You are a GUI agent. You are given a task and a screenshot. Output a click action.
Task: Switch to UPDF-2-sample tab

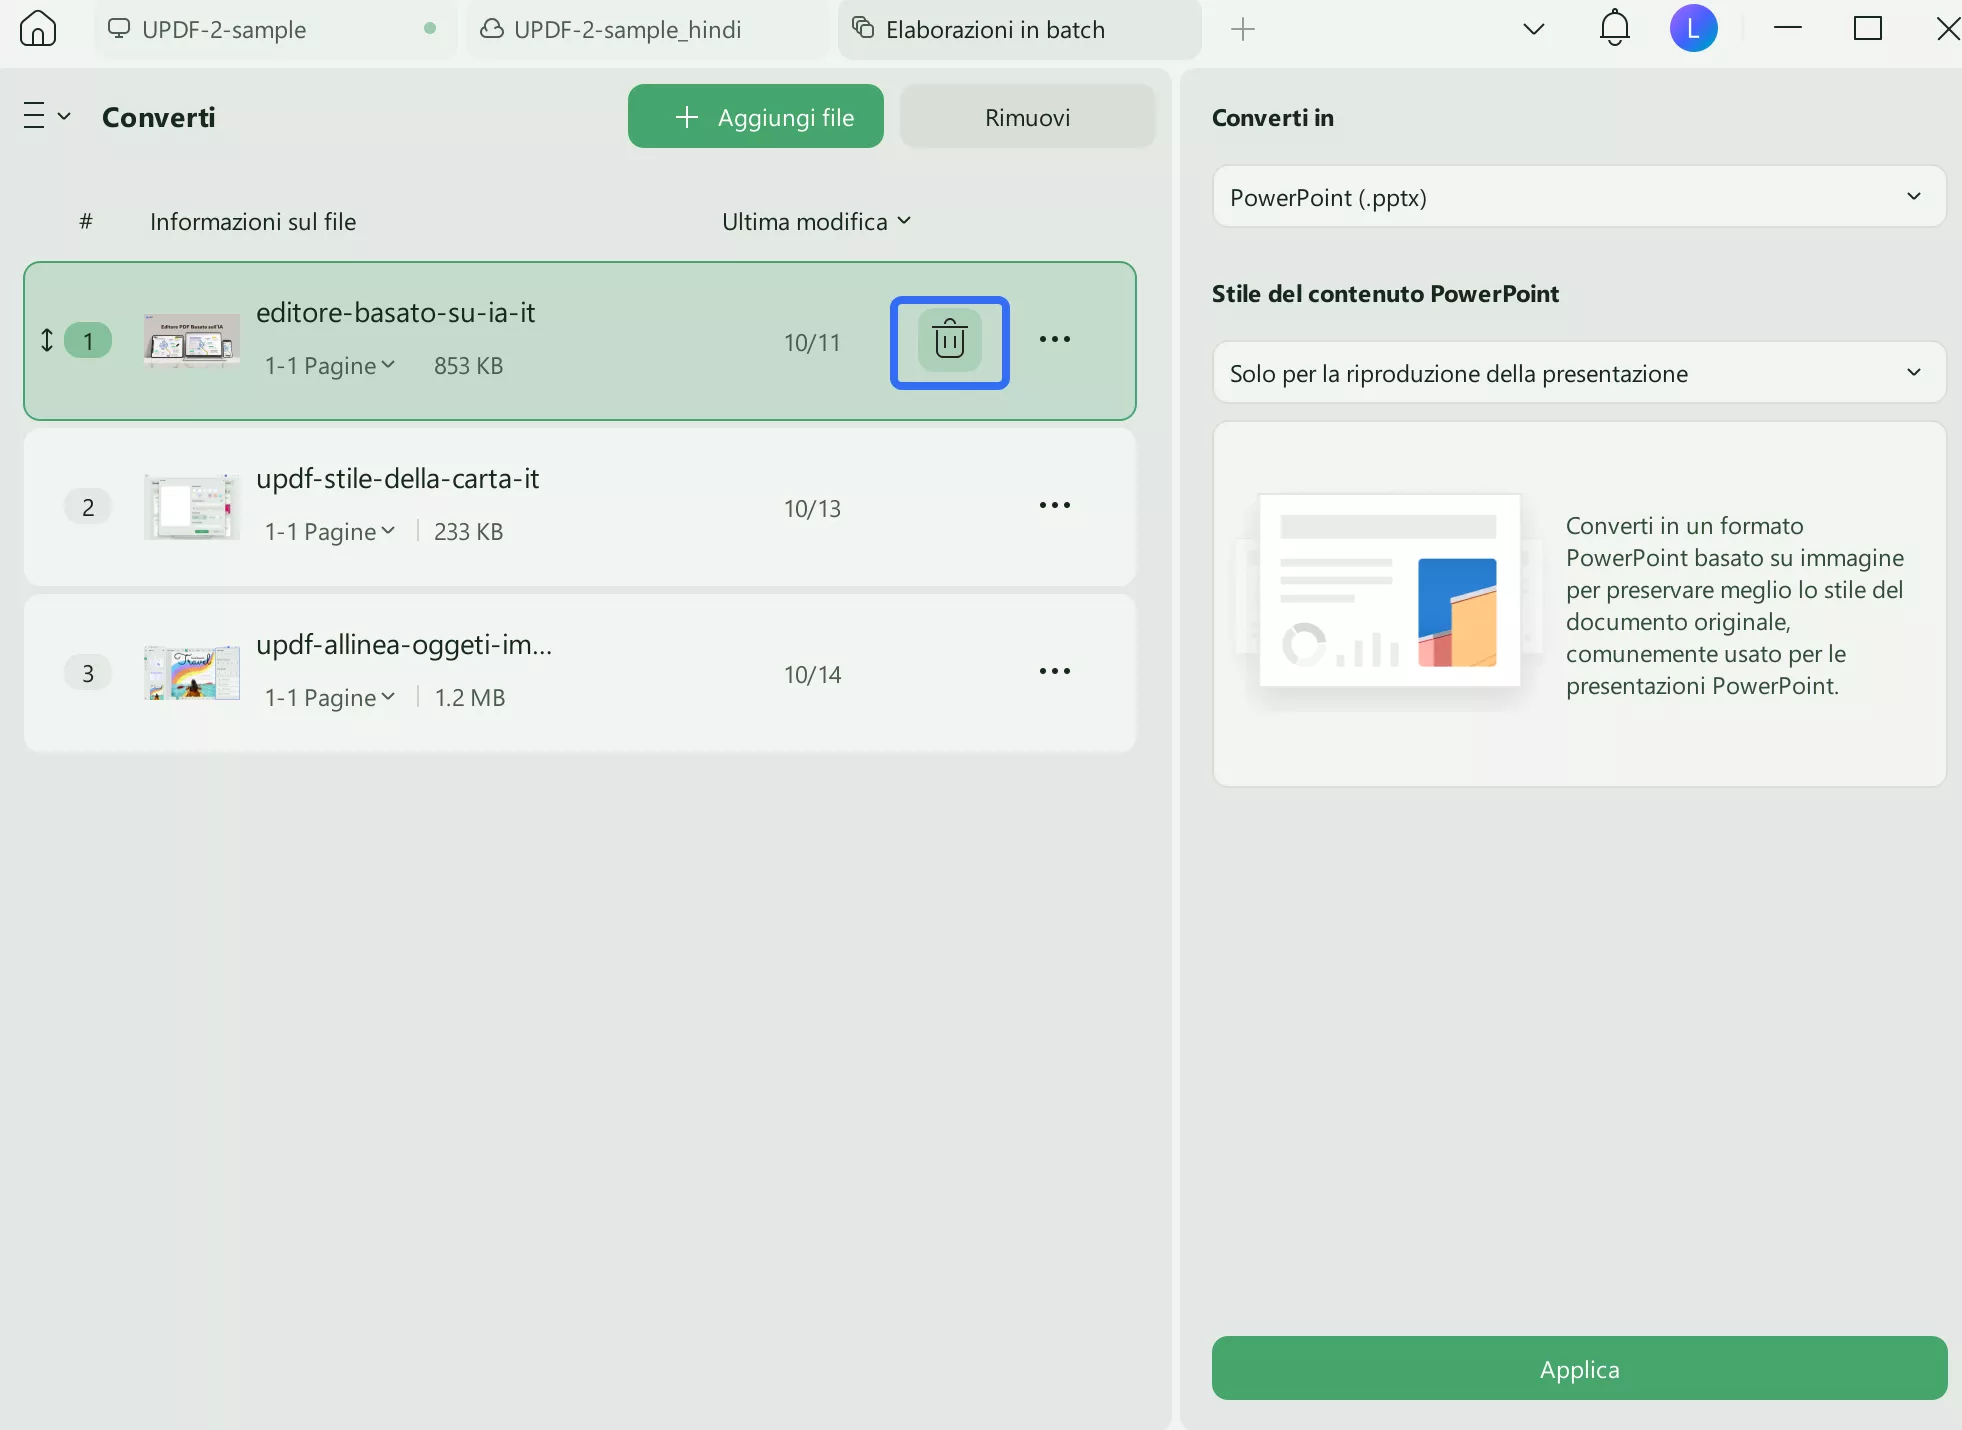[x=225, y=30]
